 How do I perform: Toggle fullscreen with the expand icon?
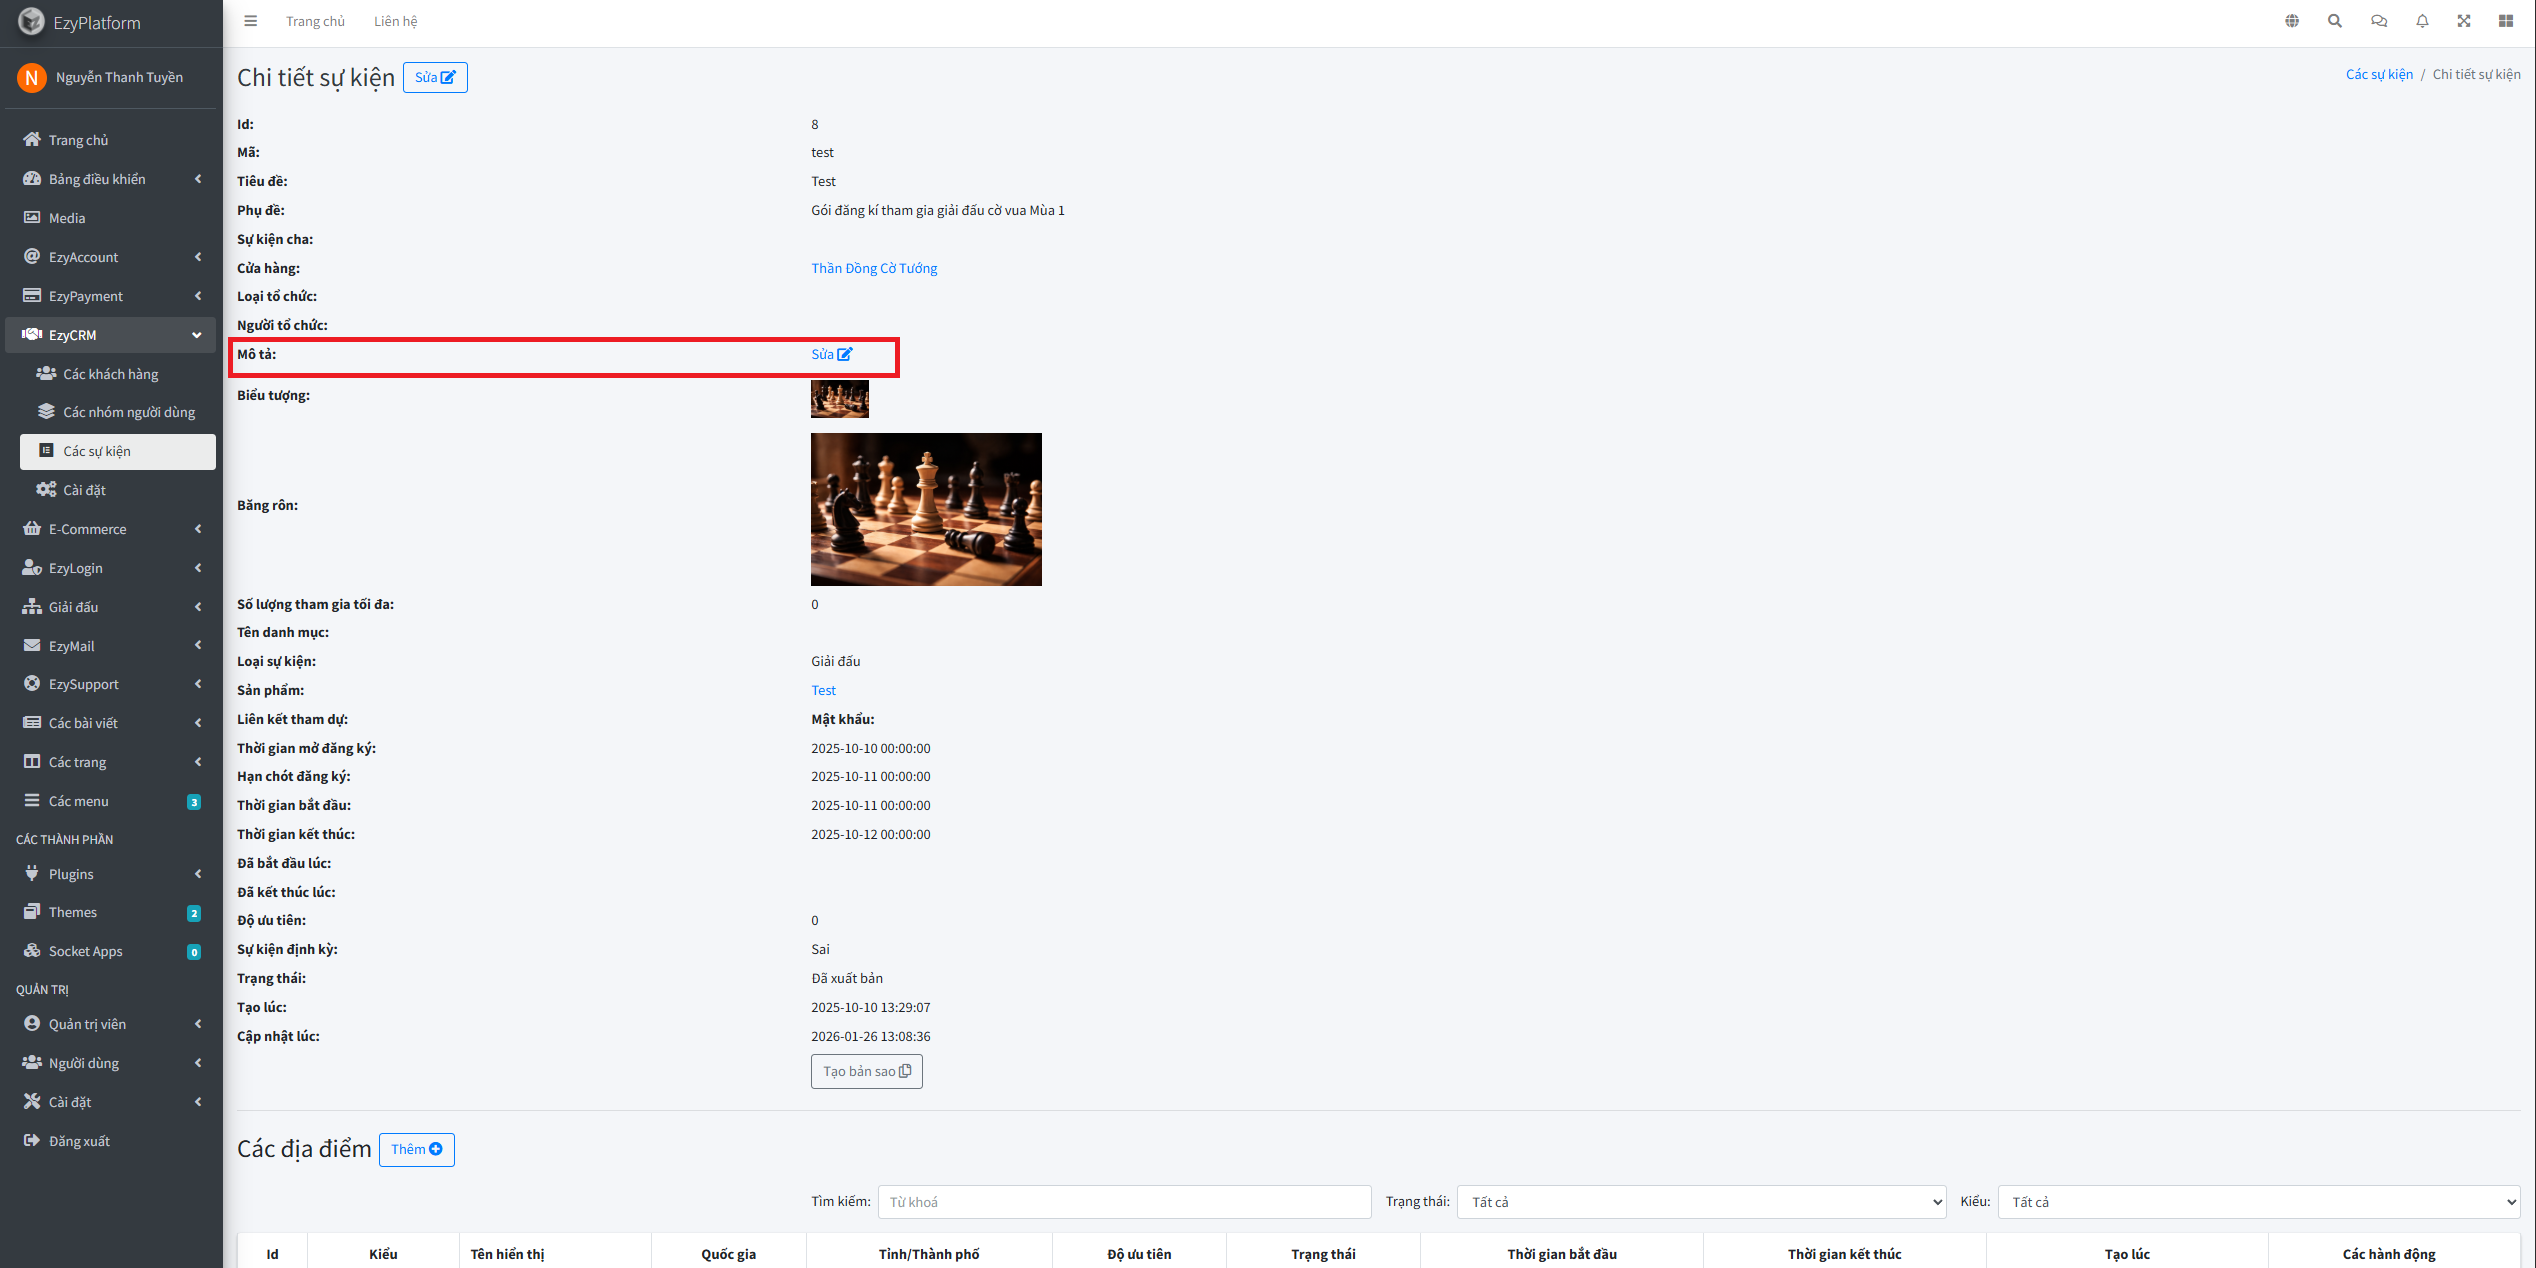tap(2464, 21)
